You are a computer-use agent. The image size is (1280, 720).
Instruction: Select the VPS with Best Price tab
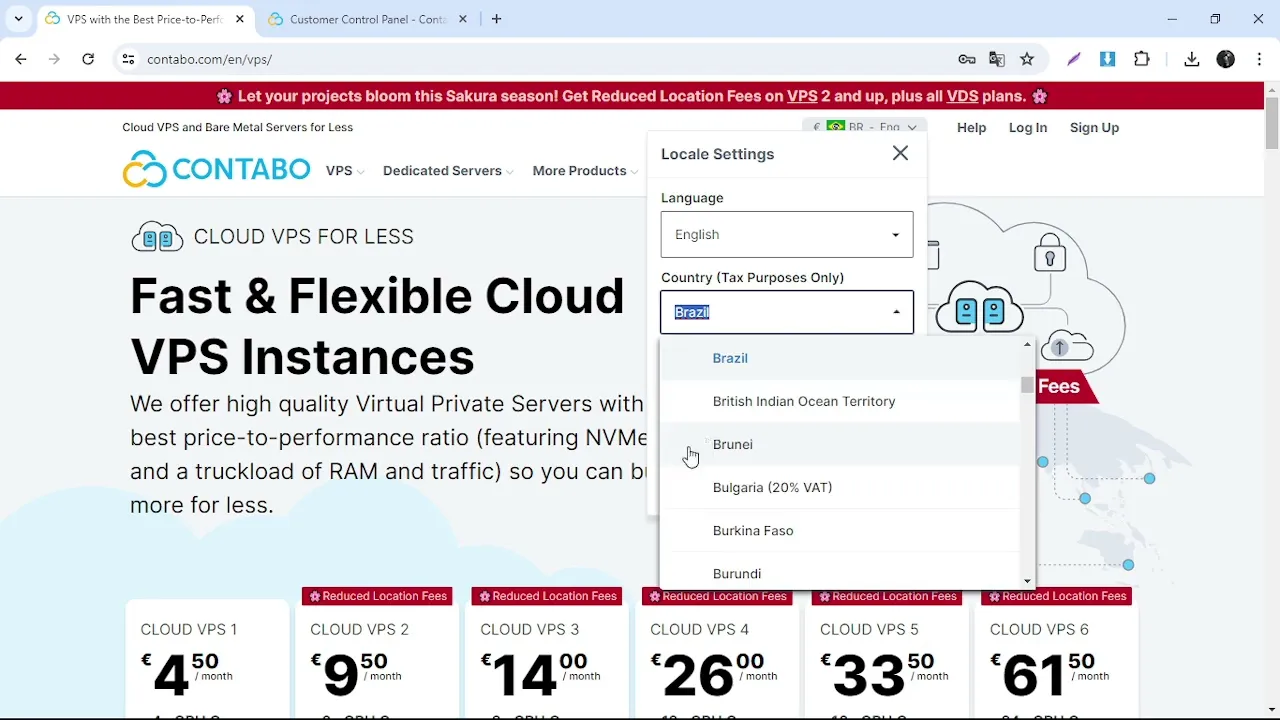tap(144, 19)
